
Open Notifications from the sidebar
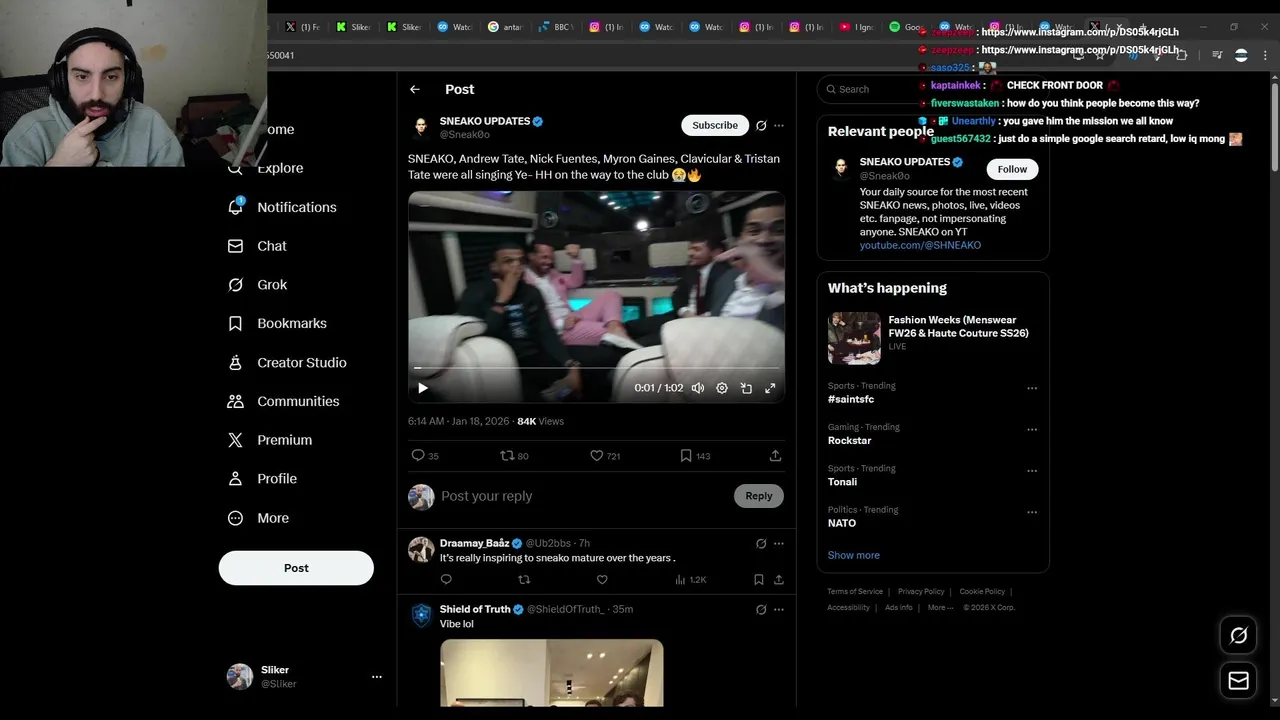pyautogui.click(x=283, y=207)
